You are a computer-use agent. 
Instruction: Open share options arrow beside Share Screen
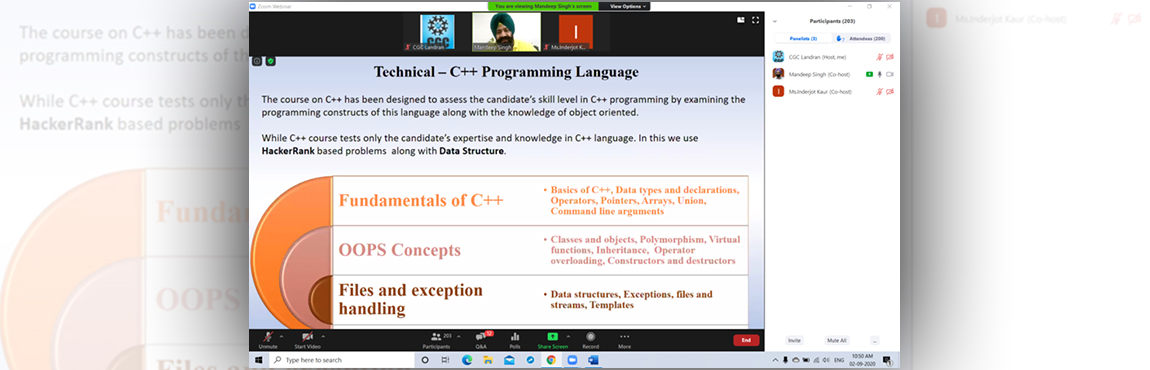pyautogui.click(x=568, y=335)
